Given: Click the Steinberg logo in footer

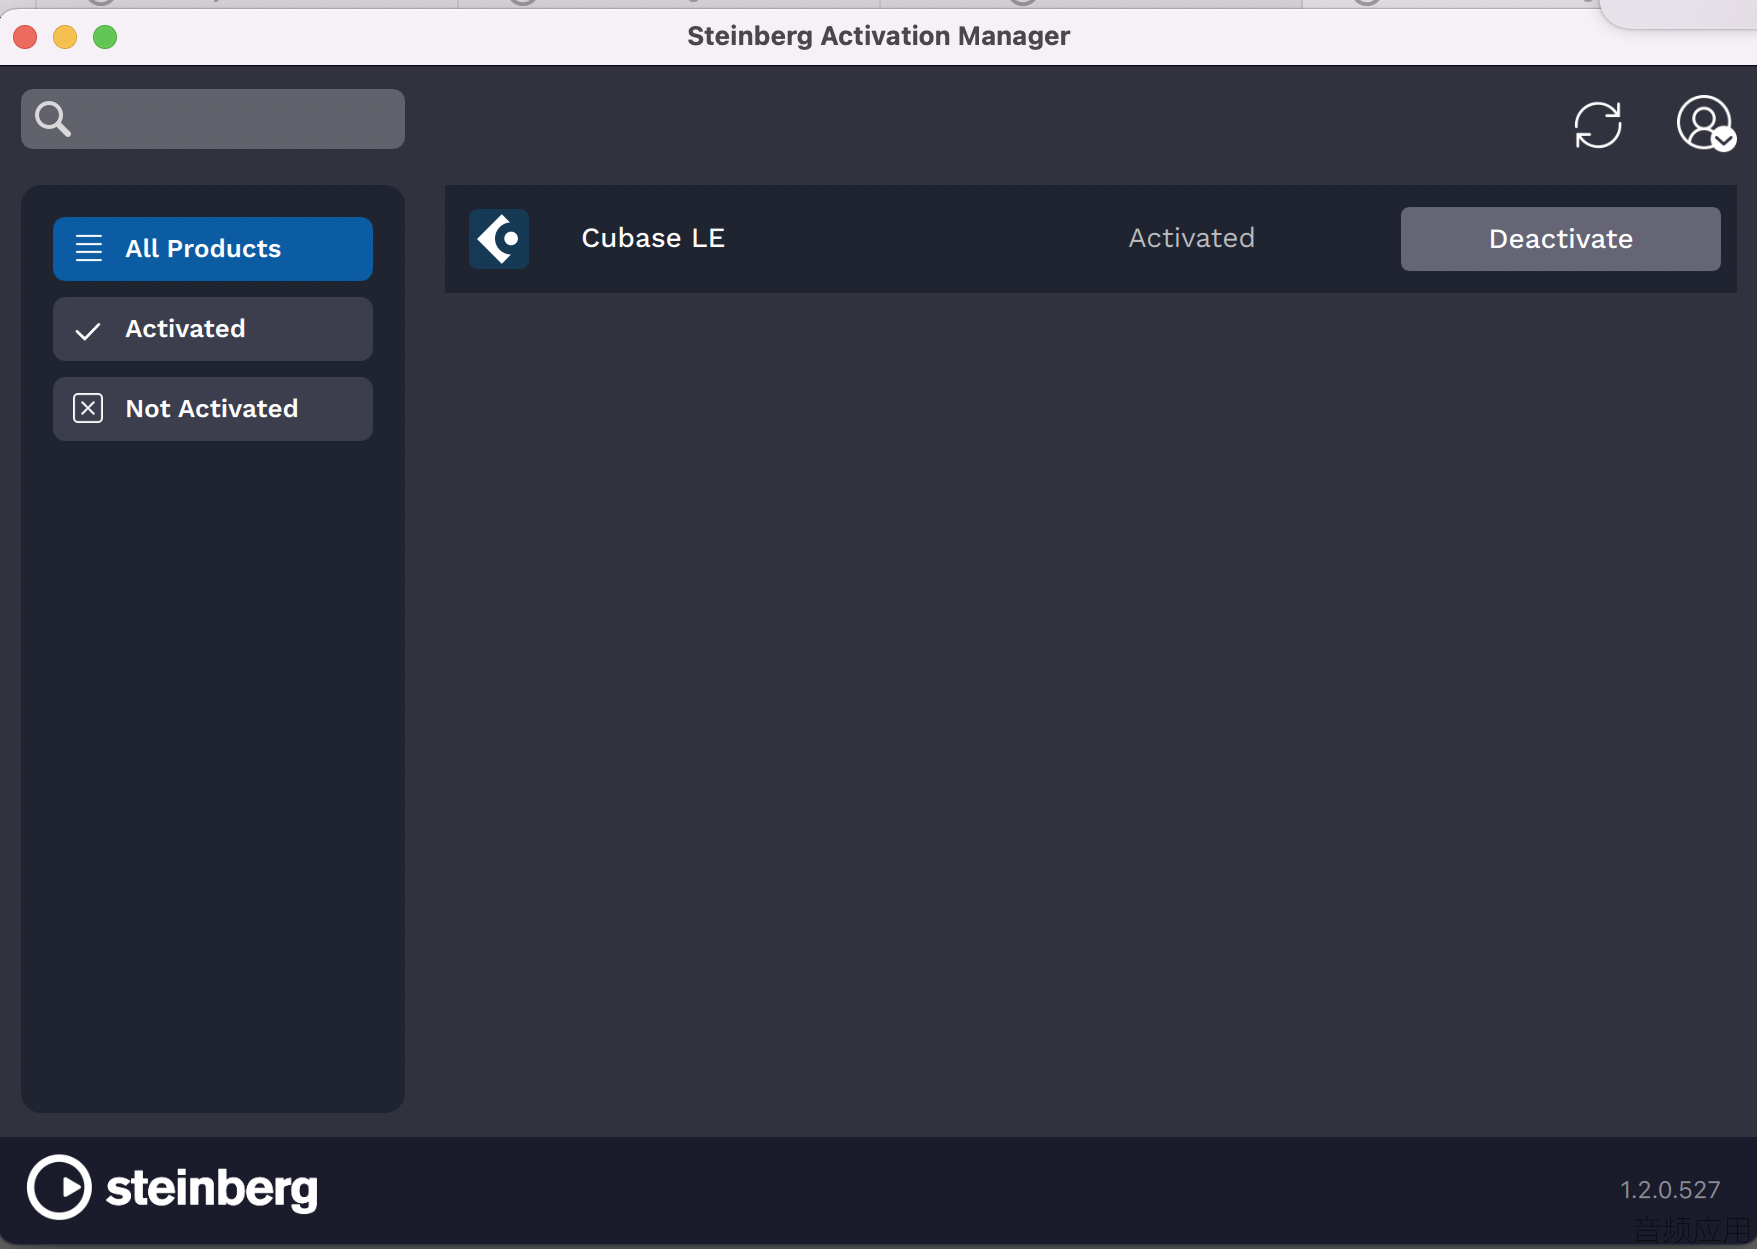Looking at the screenshot, I should click(x=172, y=1187).
